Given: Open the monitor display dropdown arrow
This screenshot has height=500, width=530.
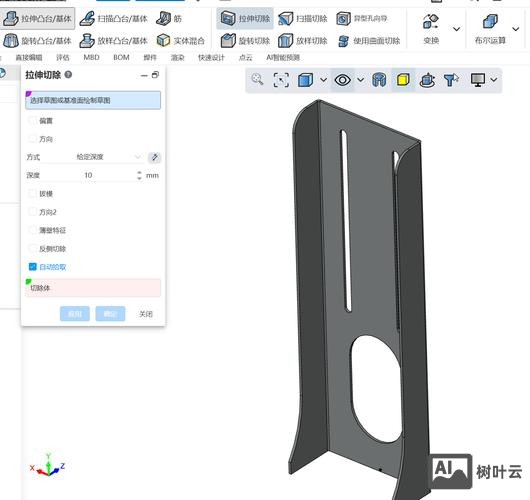Looking at the screenshot, I should tap(494, 80).
